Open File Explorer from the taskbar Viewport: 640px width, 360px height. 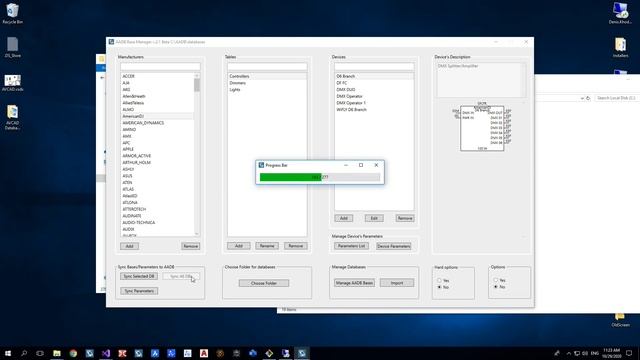[57, 353]
